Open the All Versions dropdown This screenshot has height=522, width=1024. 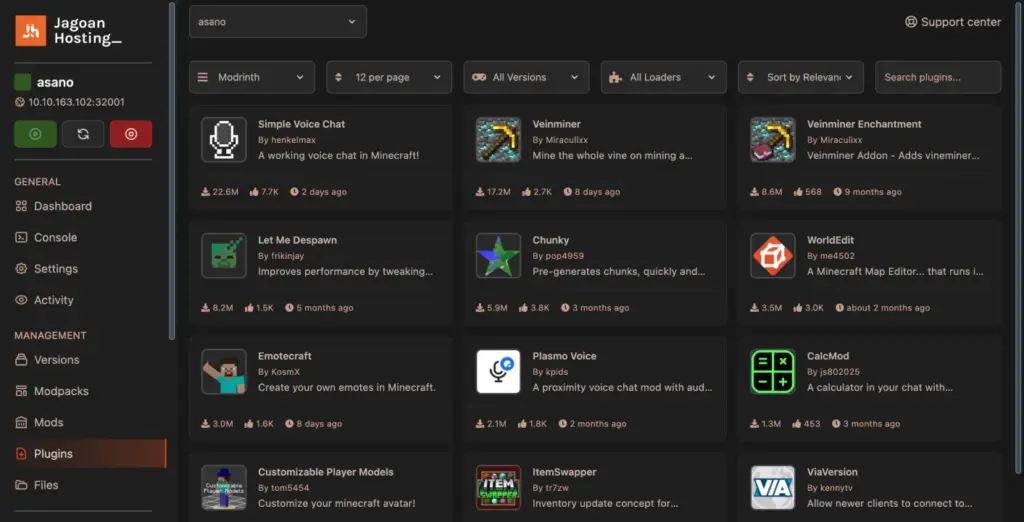(x=526, y=77)
